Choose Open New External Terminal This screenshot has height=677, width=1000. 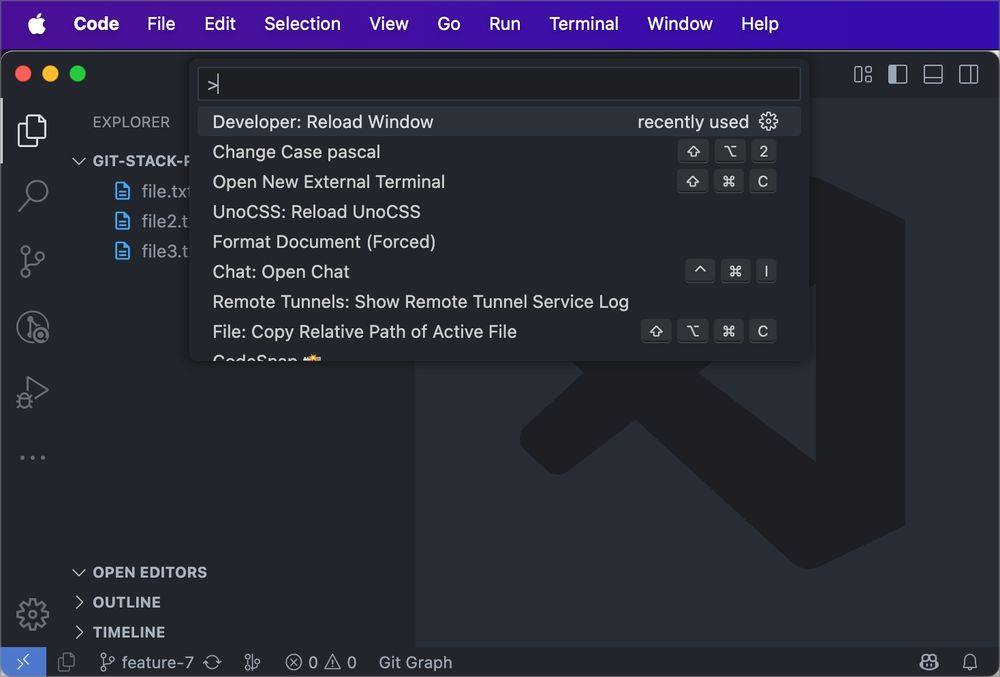tap(499, 182)
